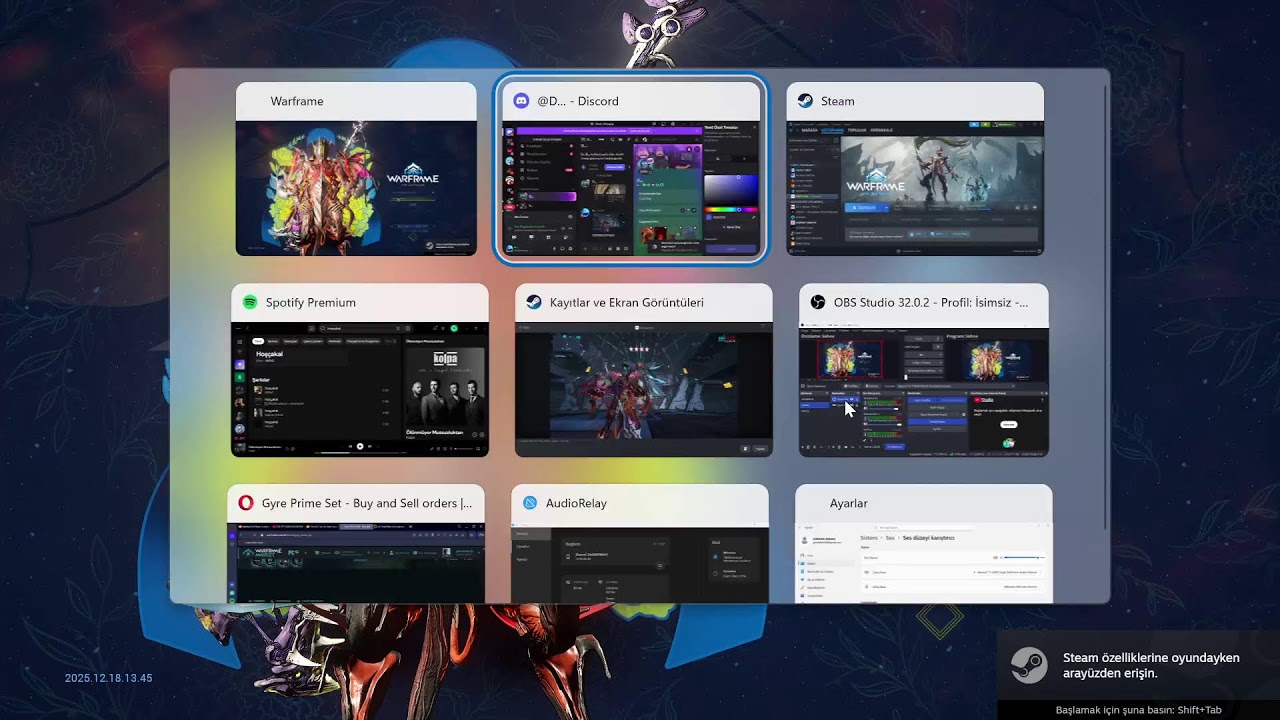Open Kayıtlar ve Ekran Görüntüleri preview

click(x=644, y=370)
